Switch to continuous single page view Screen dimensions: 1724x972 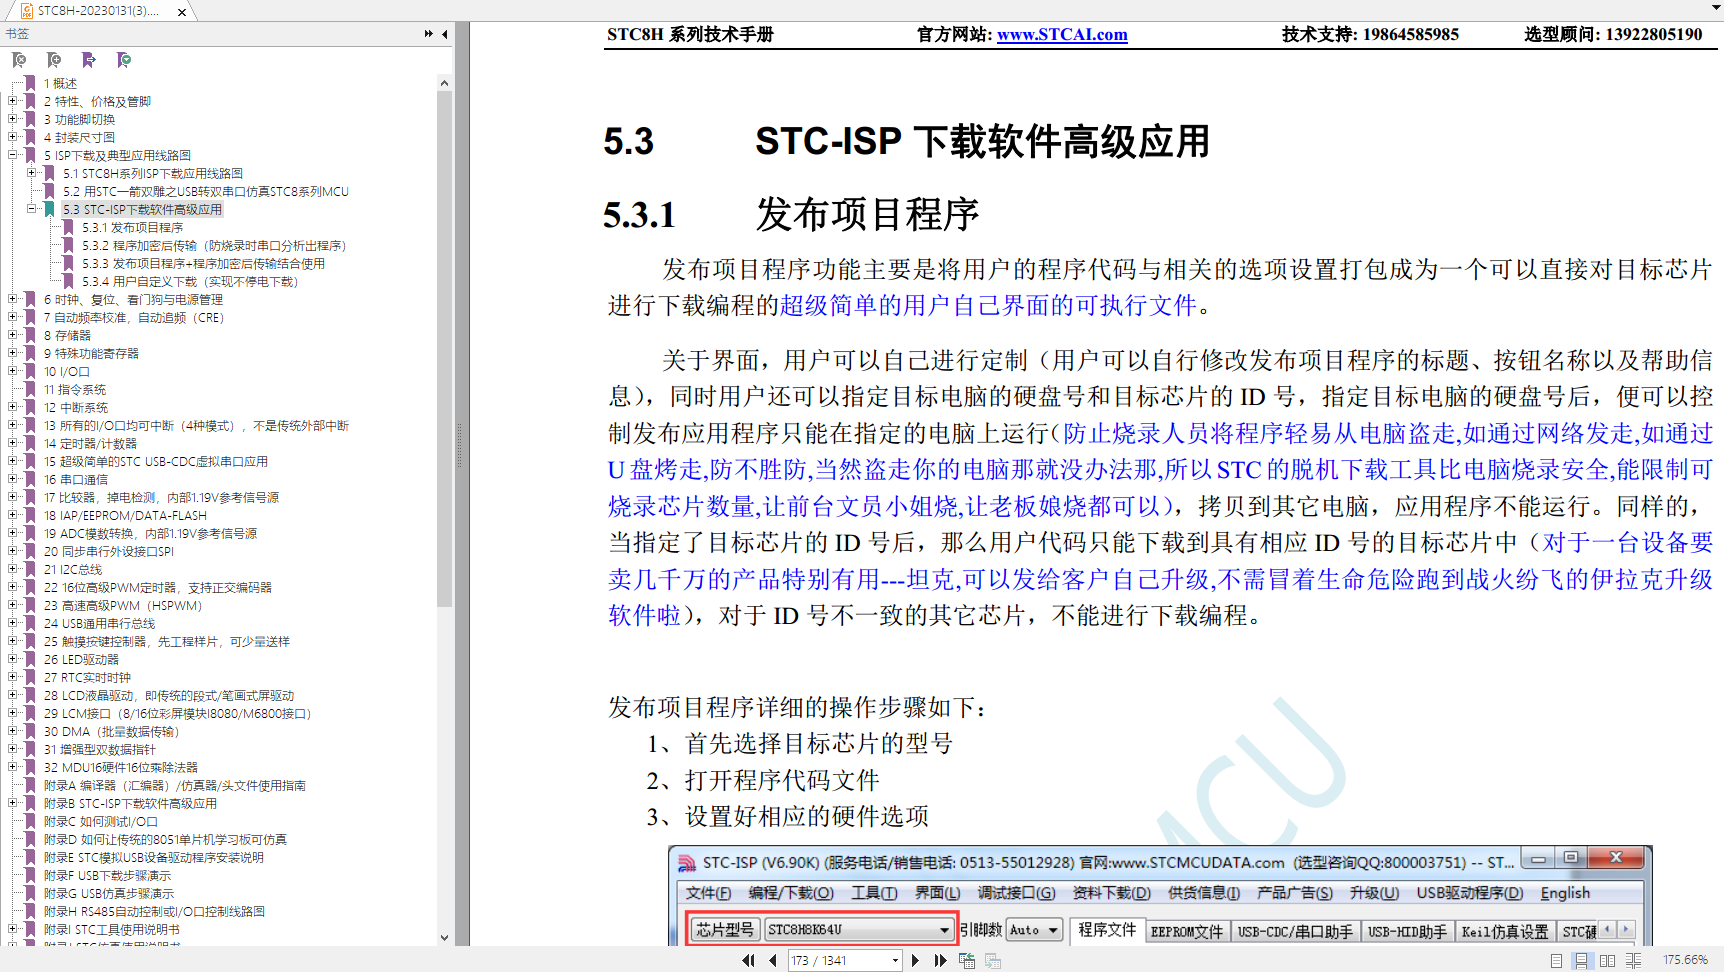pos(1581,960)
